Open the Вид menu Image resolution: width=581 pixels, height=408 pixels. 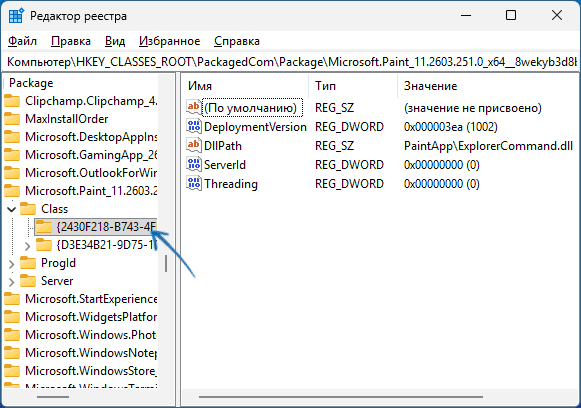click(x=115, y=41)
